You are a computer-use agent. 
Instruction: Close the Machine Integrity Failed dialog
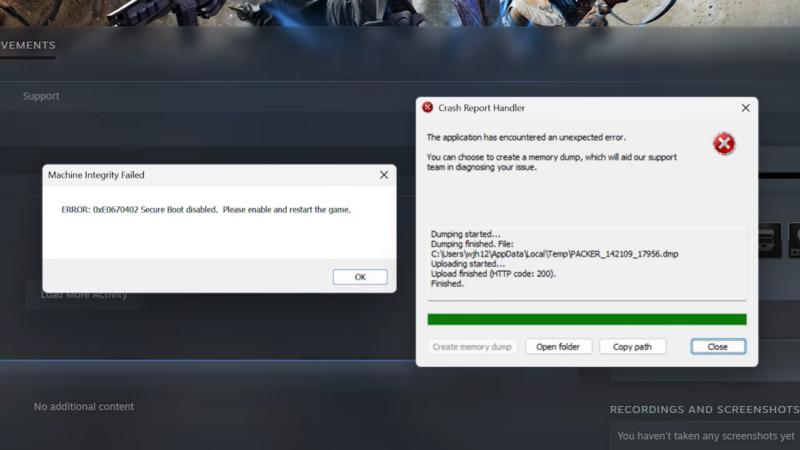click(384, 175)
